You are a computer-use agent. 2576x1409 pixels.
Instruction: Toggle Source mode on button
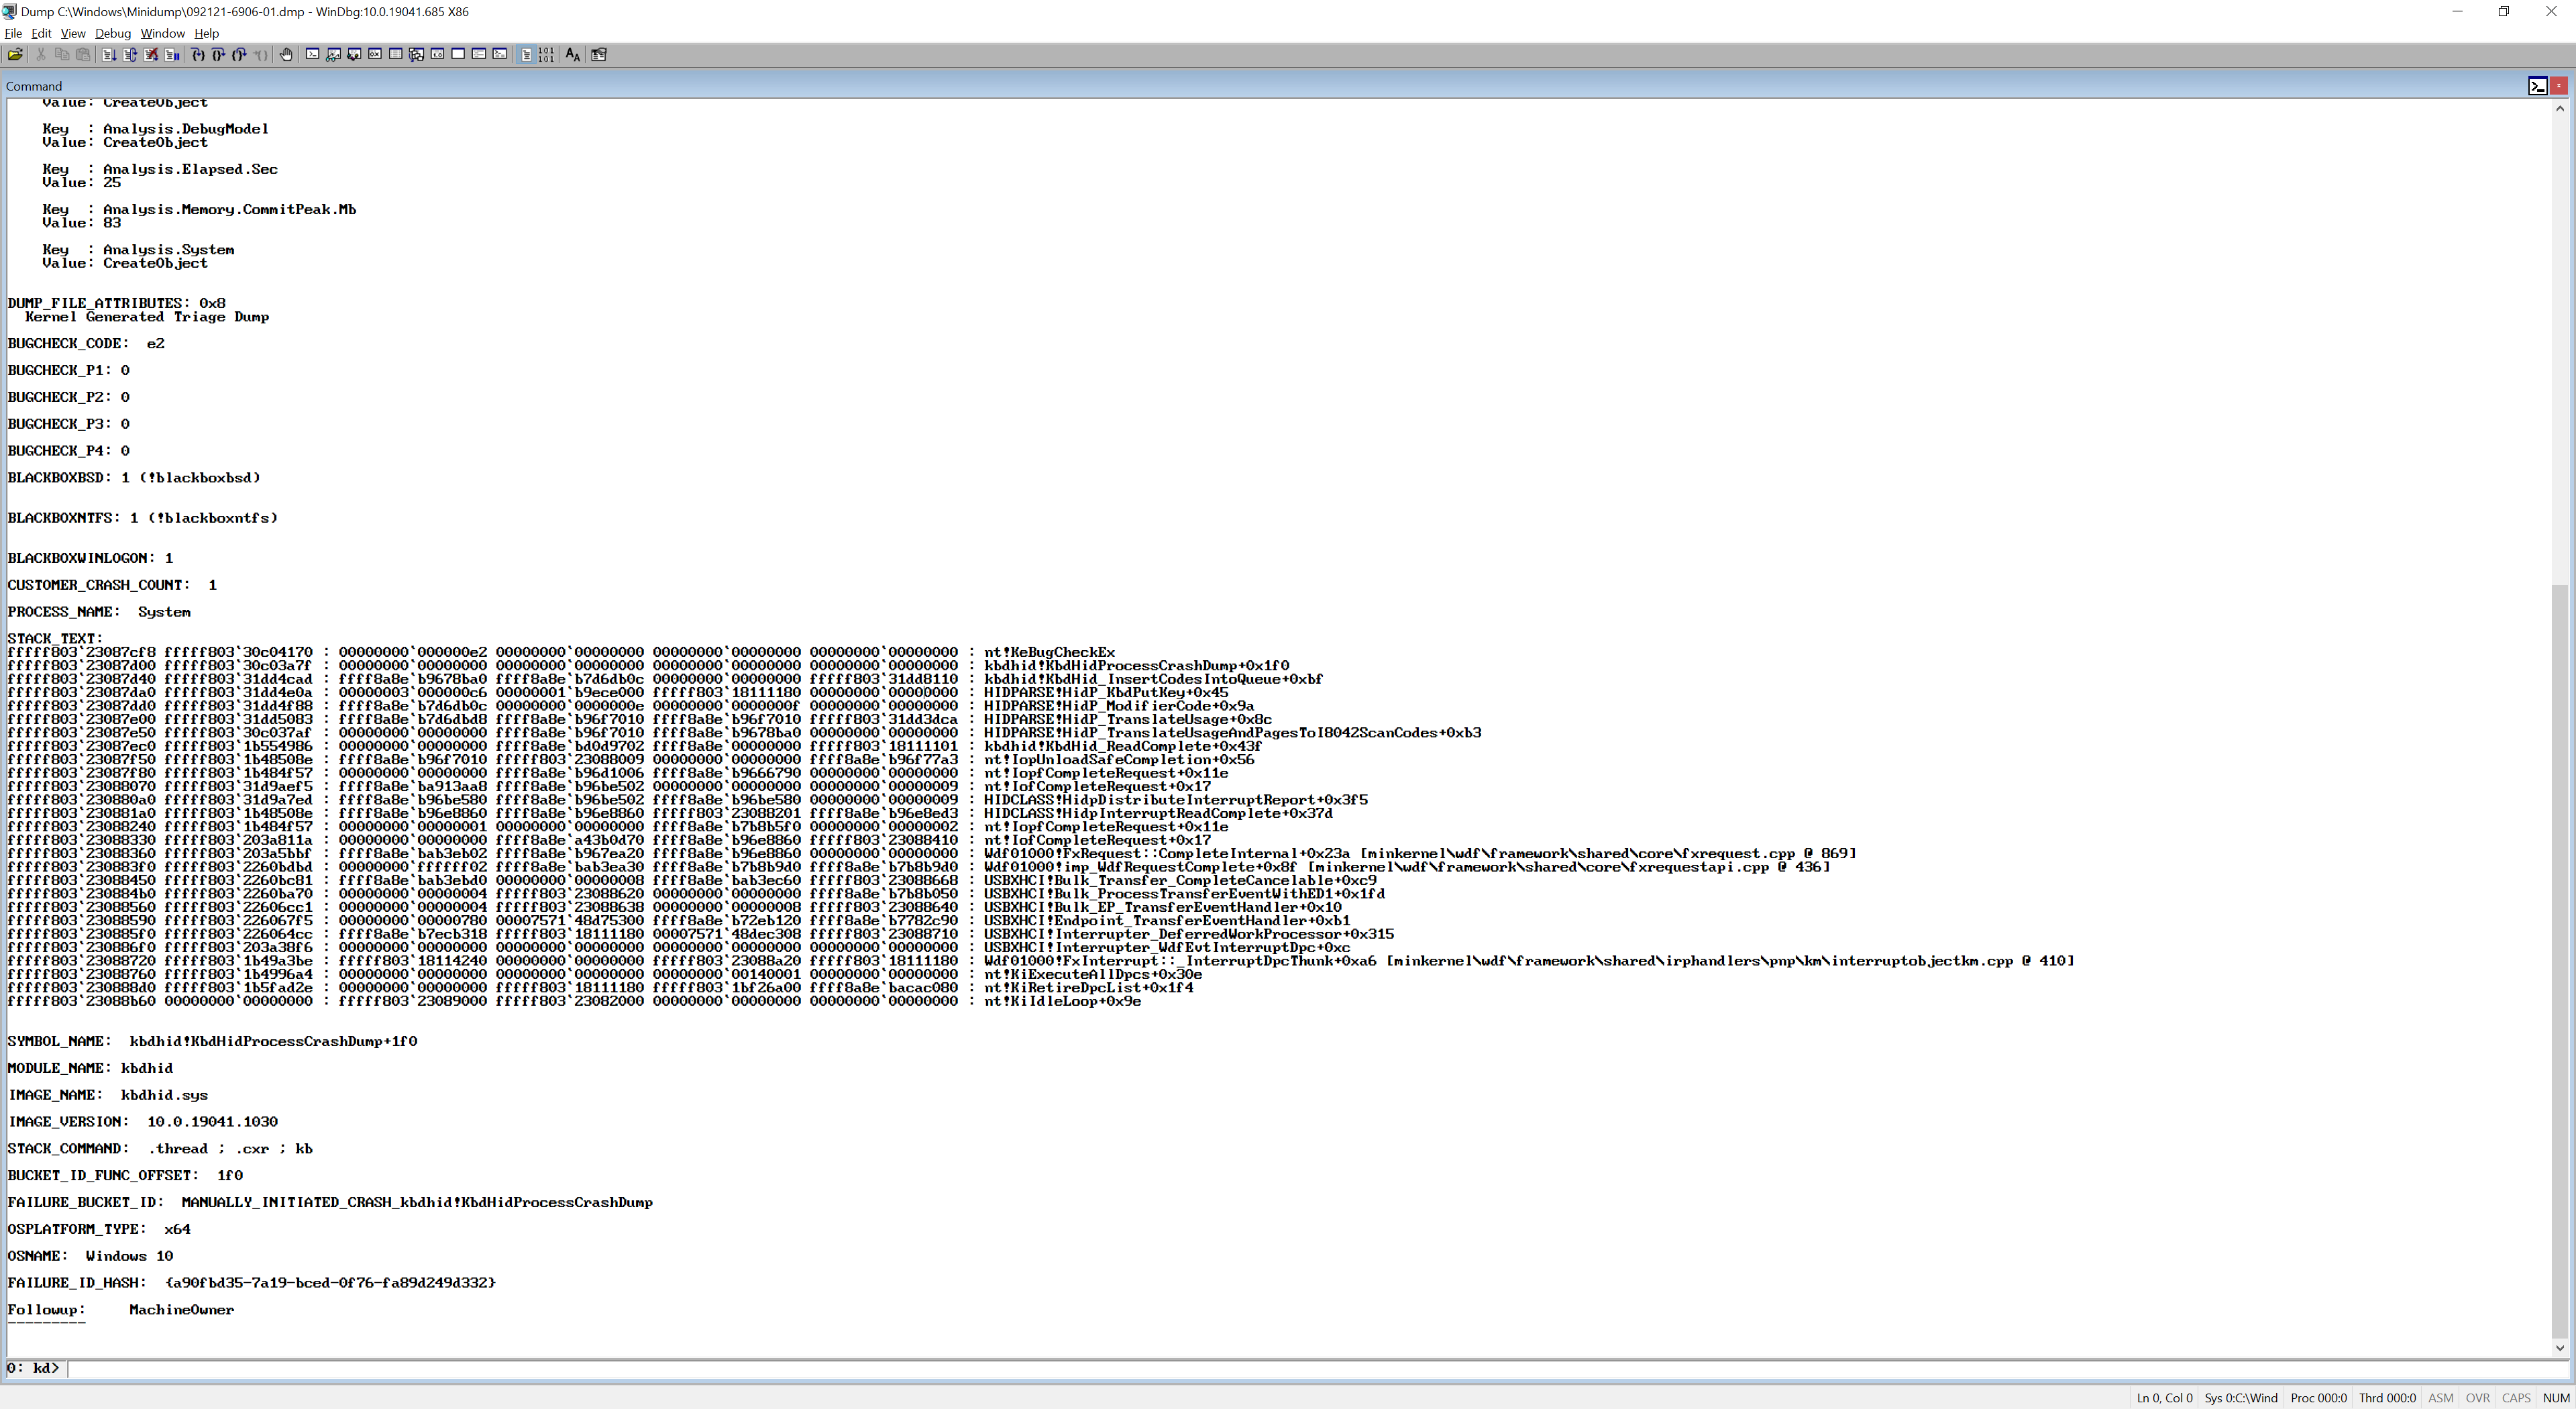point(526,55)
